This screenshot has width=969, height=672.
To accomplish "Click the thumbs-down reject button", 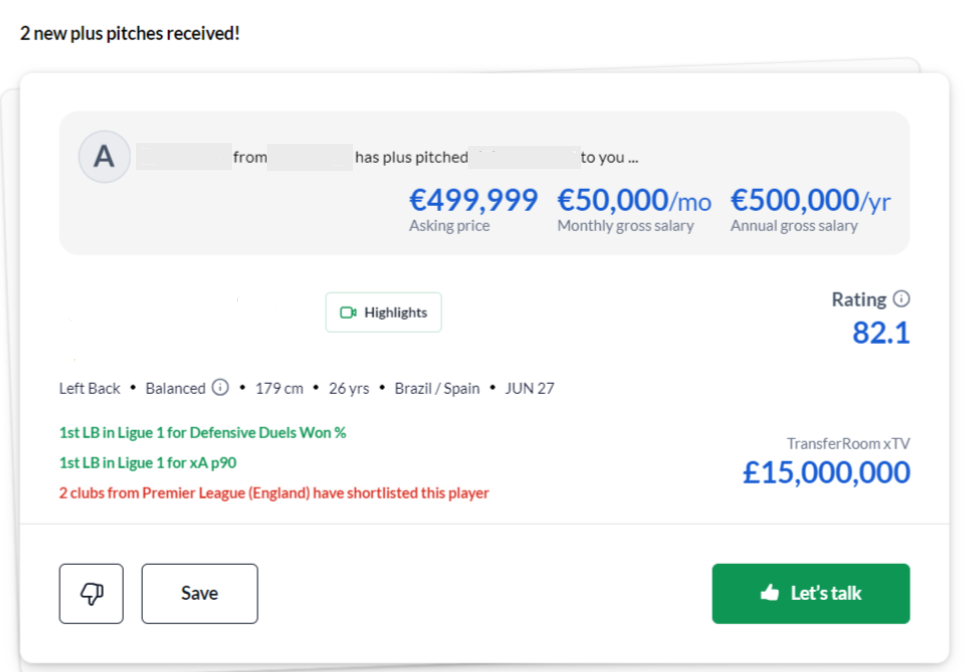I will click(91, 593).
